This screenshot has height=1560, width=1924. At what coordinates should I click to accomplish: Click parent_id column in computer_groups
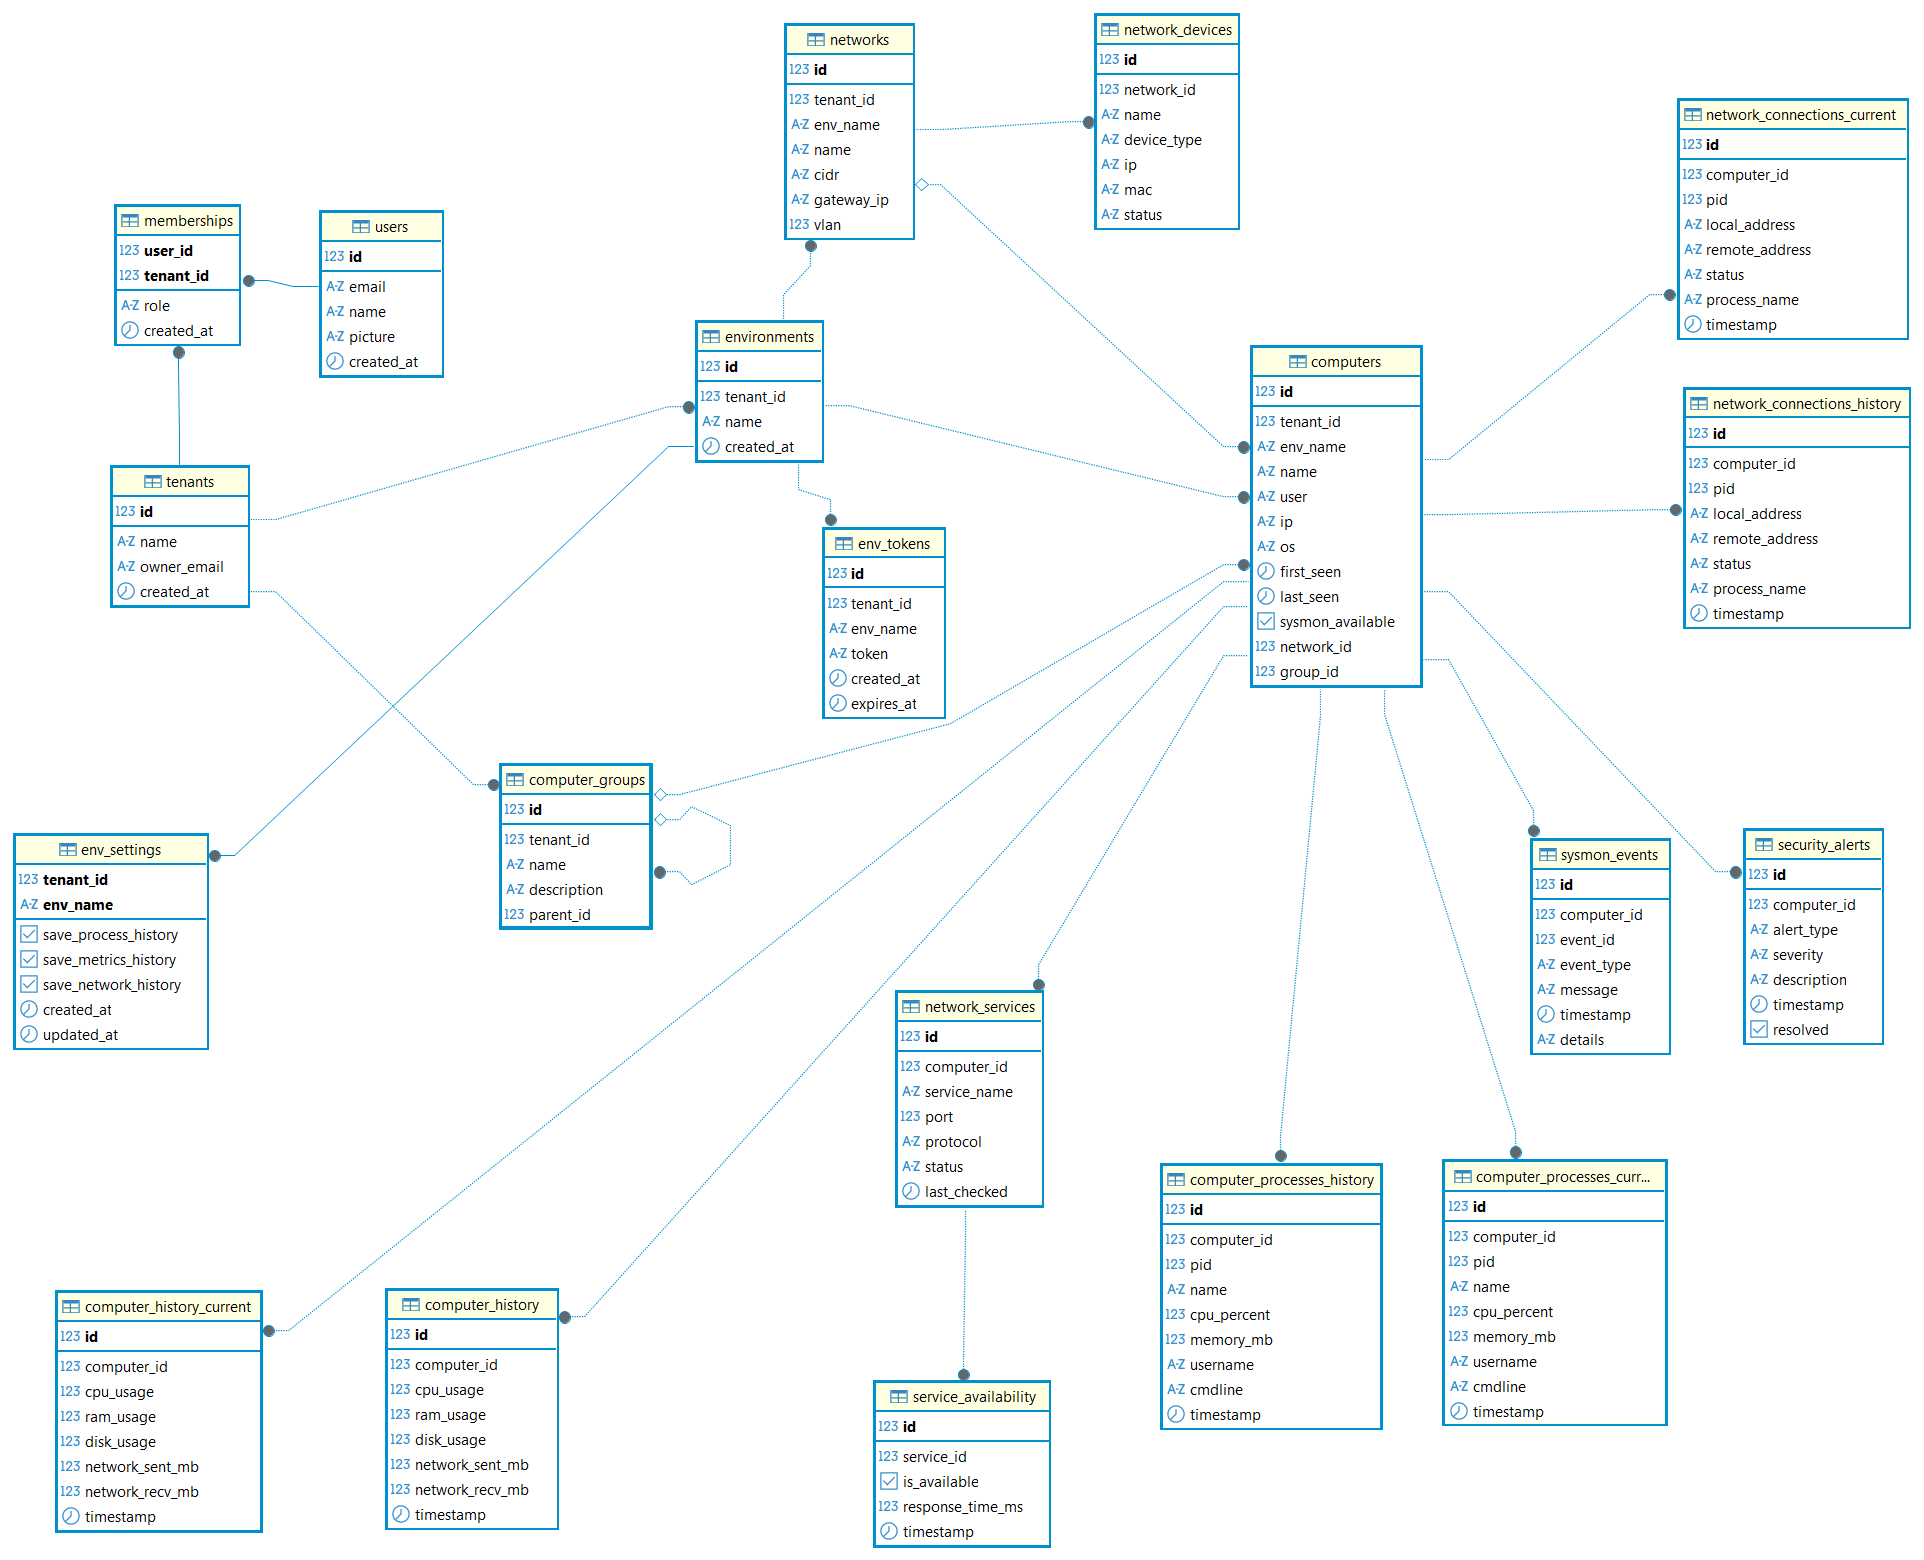point(559,915)
